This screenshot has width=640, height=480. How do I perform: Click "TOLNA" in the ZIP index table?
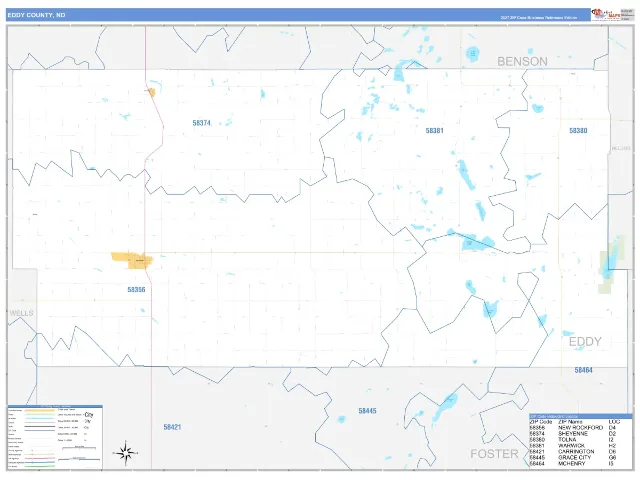coord(567,440)
